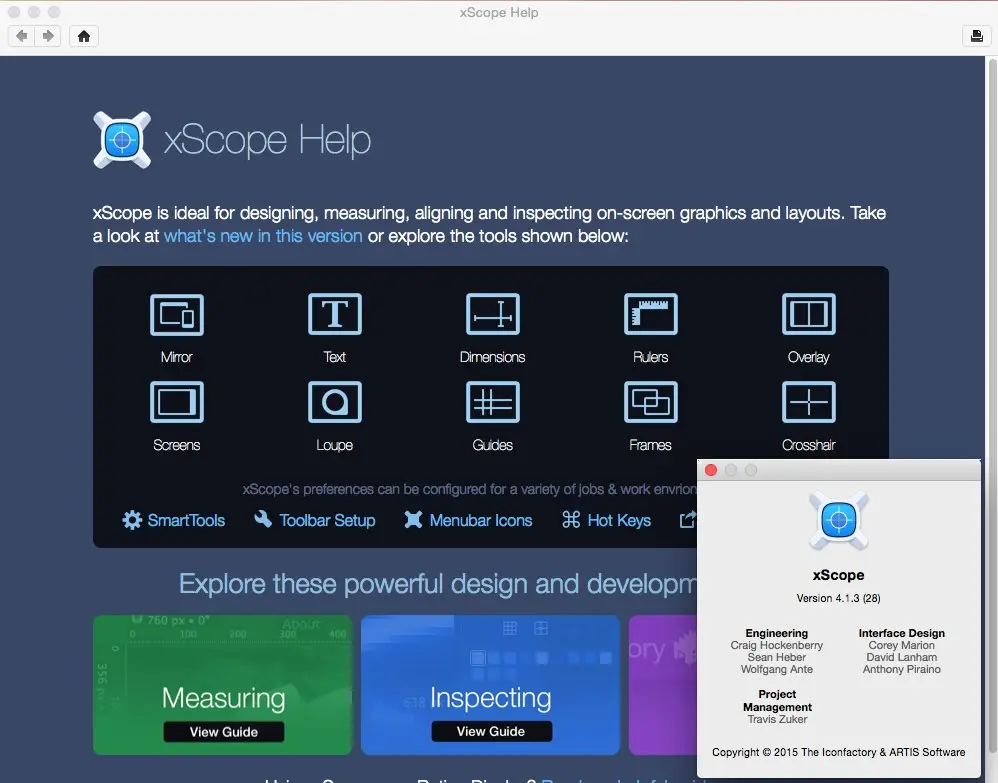
Task: Click the Interface Design credits heading
Action: [901, 633]
